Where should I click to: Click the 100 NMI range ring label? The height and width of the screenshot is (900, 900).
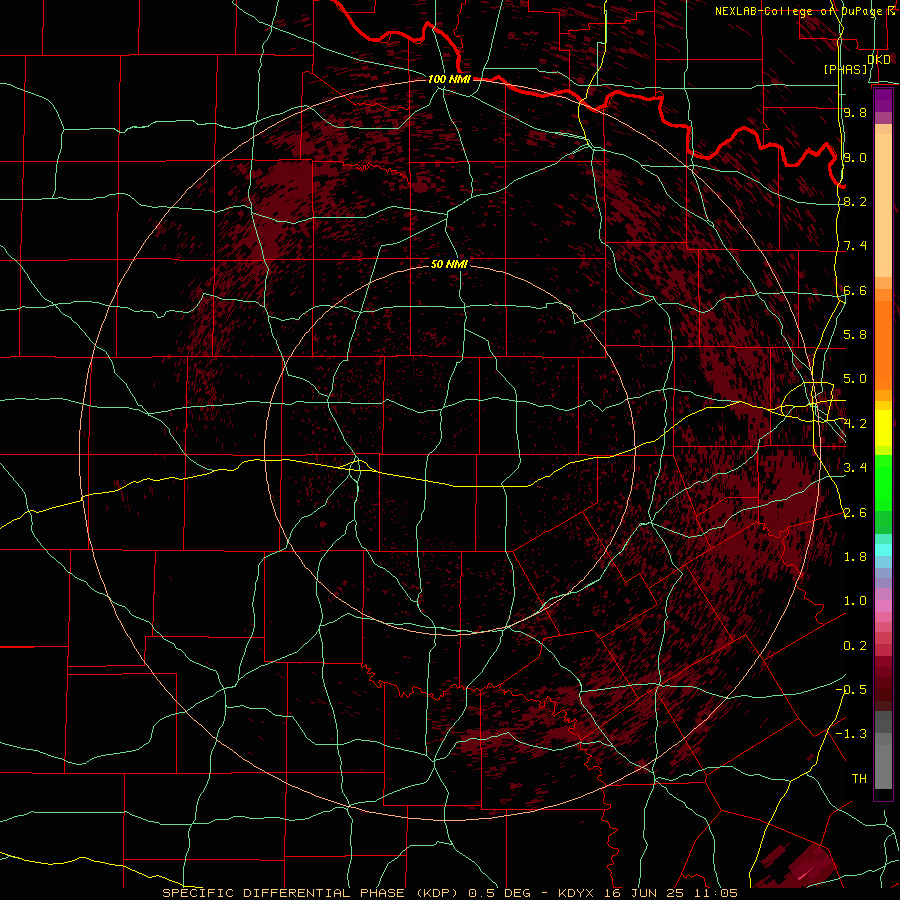[449, 79]
